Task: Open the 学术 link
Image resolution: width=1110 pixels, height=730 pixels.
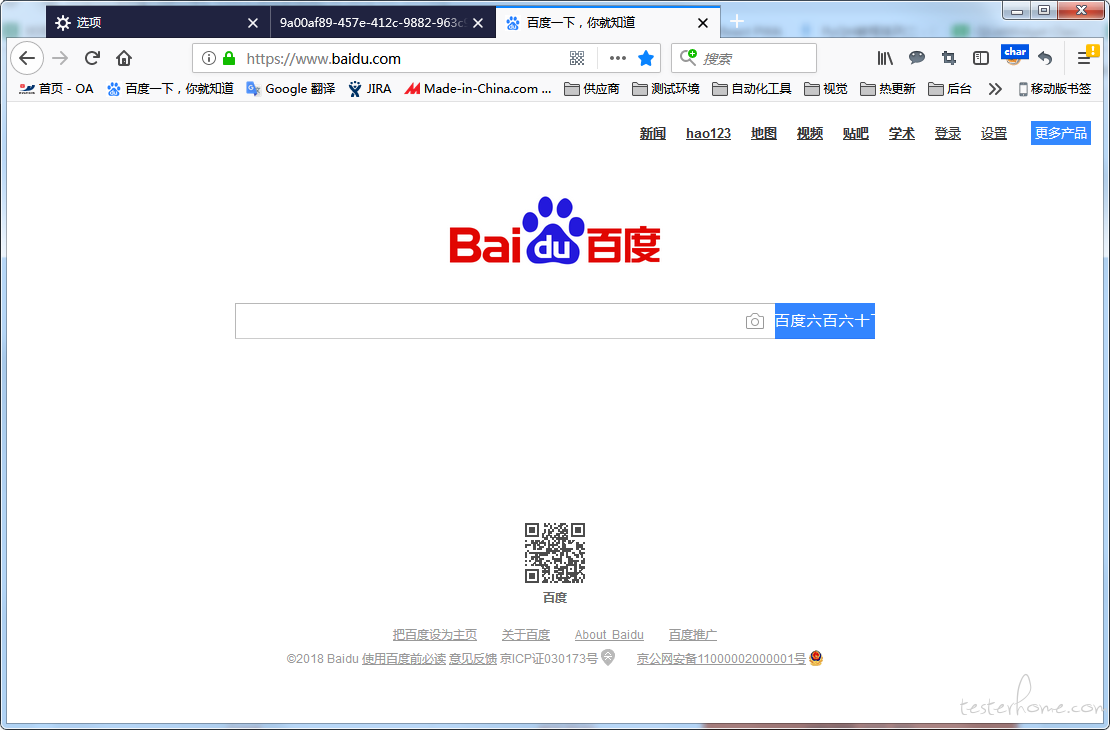Action: click(x=902, y=133)
